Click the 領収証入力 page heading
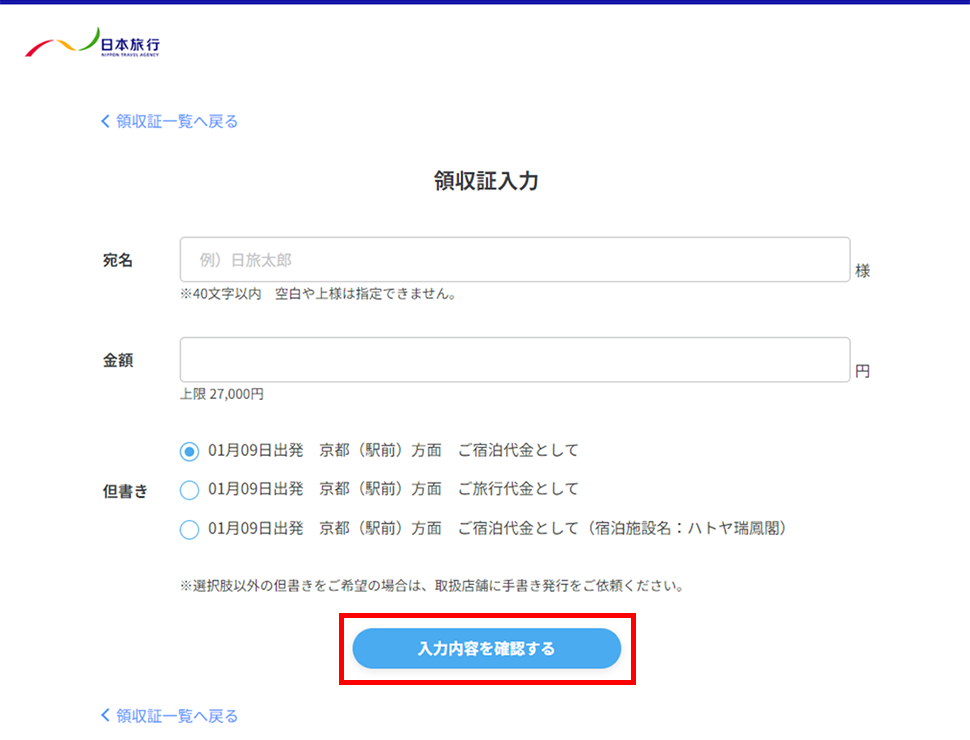 486,181
